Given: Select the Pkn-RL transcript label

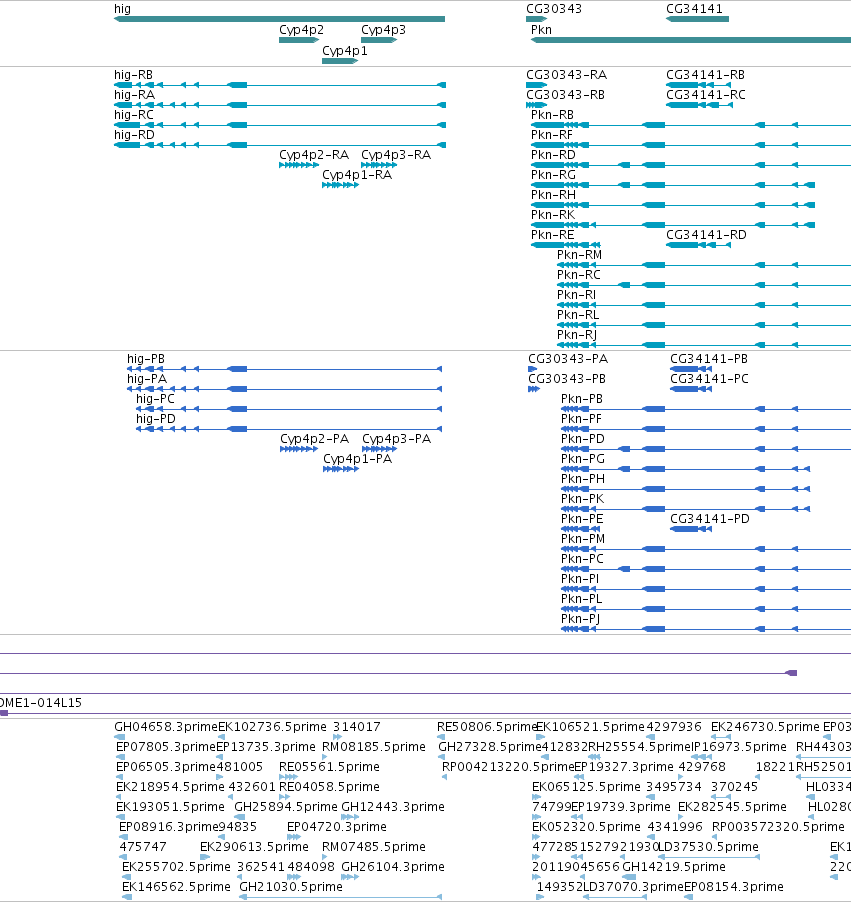Looking at the screenshot, I should 578,315.
